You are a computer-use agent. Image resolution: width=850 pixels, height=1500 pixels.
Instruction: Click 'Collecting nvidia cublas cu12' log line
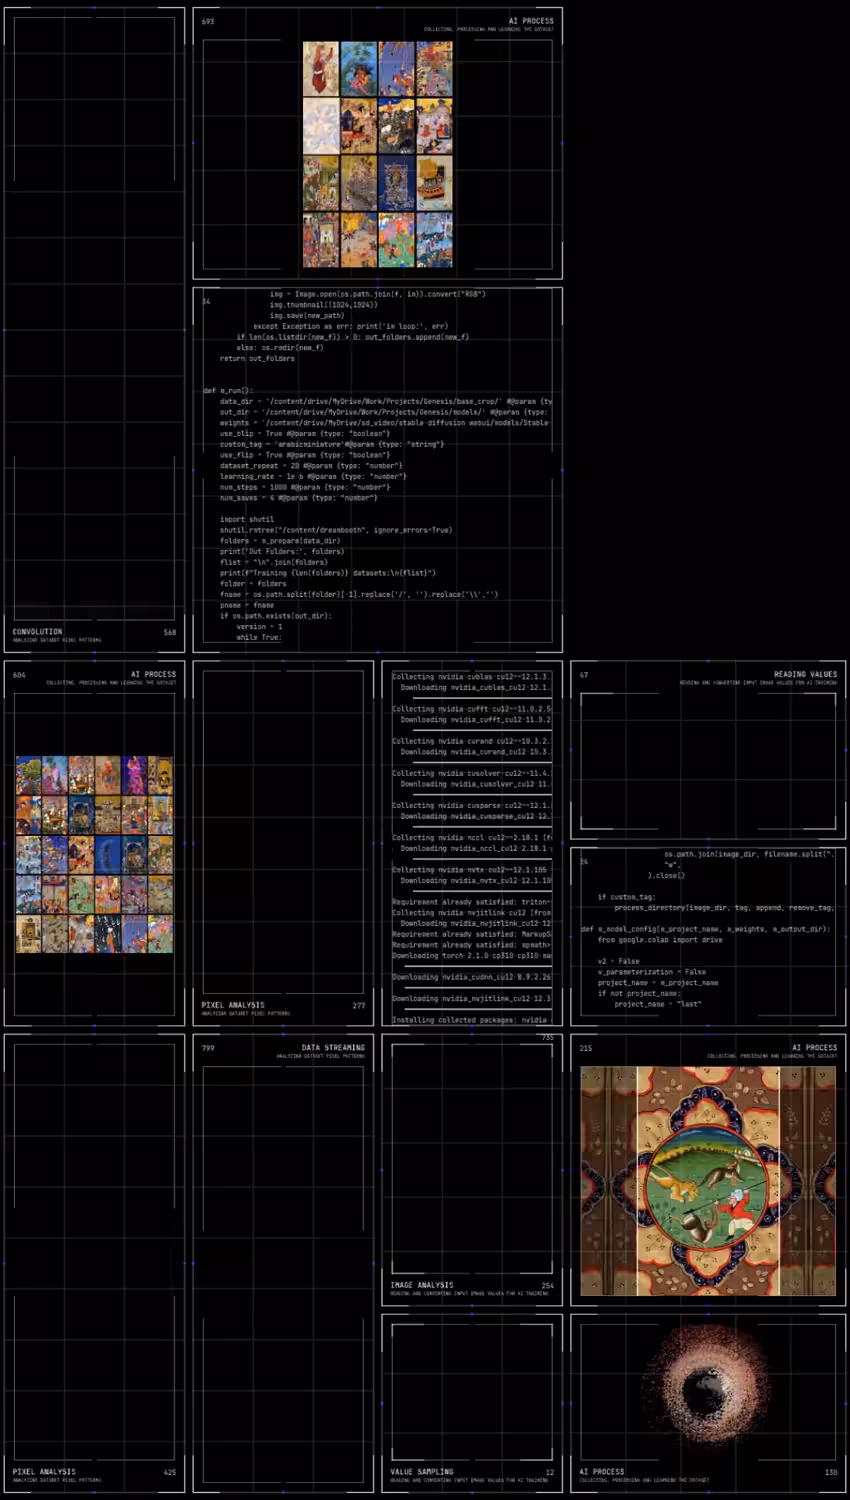click(471, 677)
